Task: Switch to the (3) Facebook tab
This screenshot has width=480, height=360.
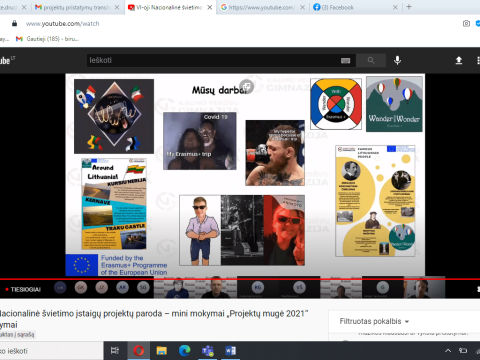Action: coord(356,7)
